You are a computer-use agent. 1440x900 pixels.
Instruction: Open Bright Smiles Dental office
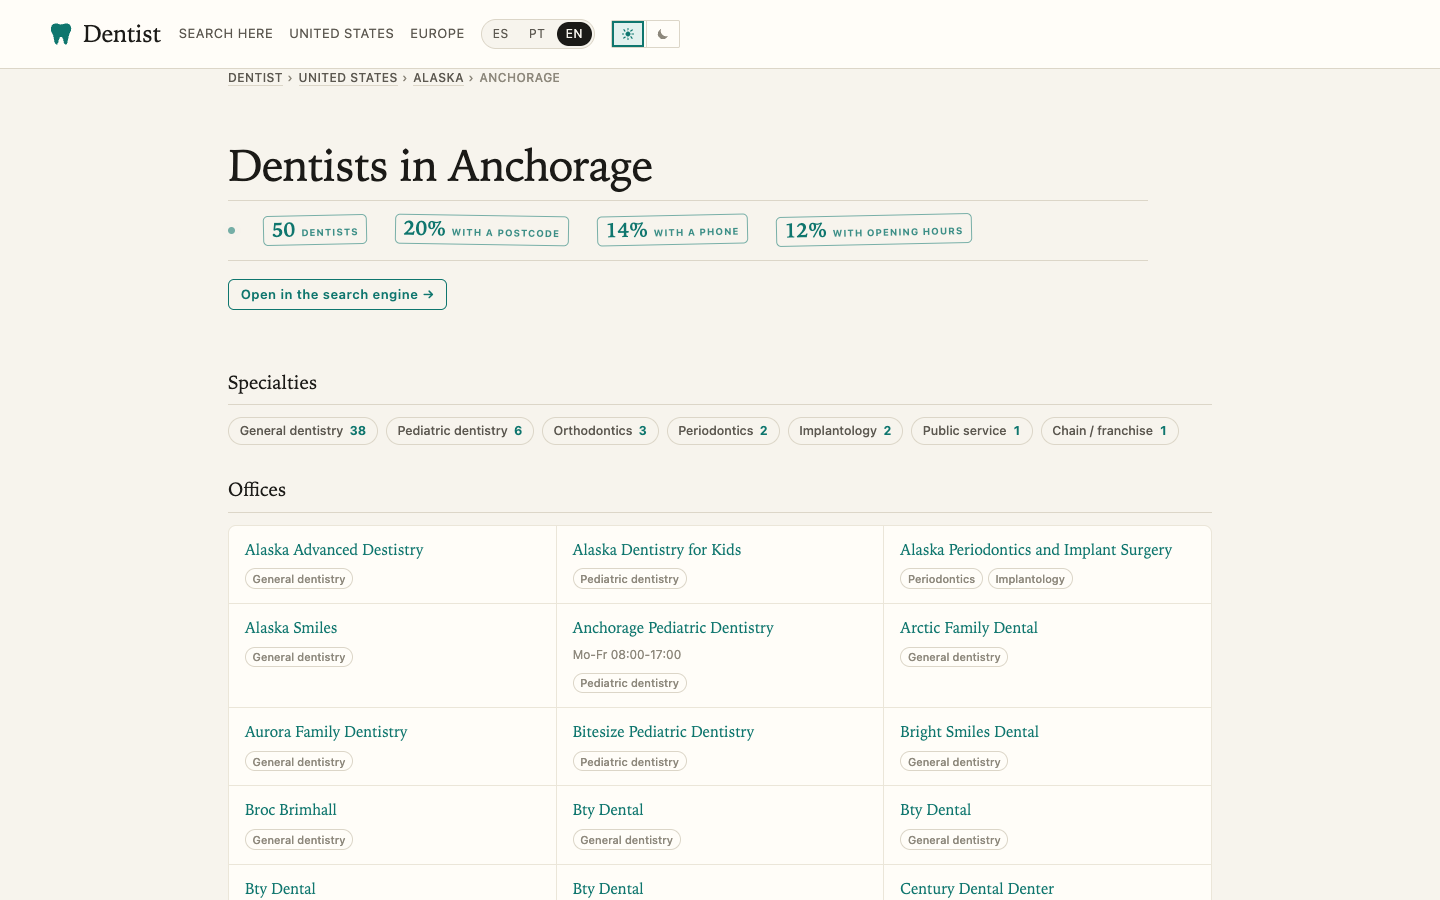pos(969,732)
